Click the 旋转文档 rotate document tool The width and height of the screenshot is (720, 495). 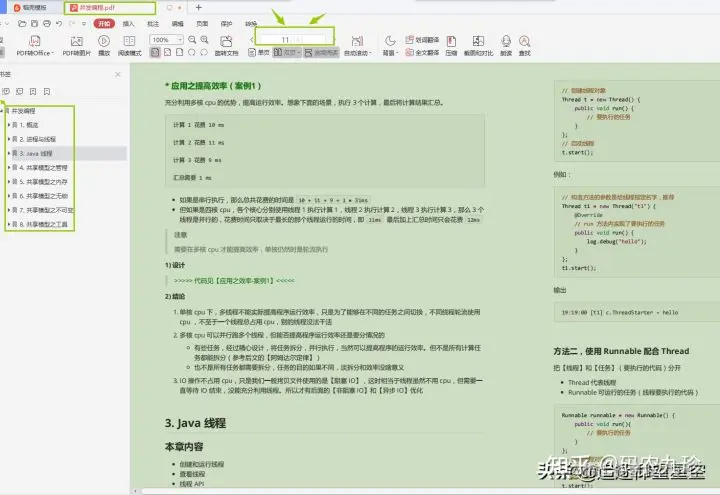(226, 46)
